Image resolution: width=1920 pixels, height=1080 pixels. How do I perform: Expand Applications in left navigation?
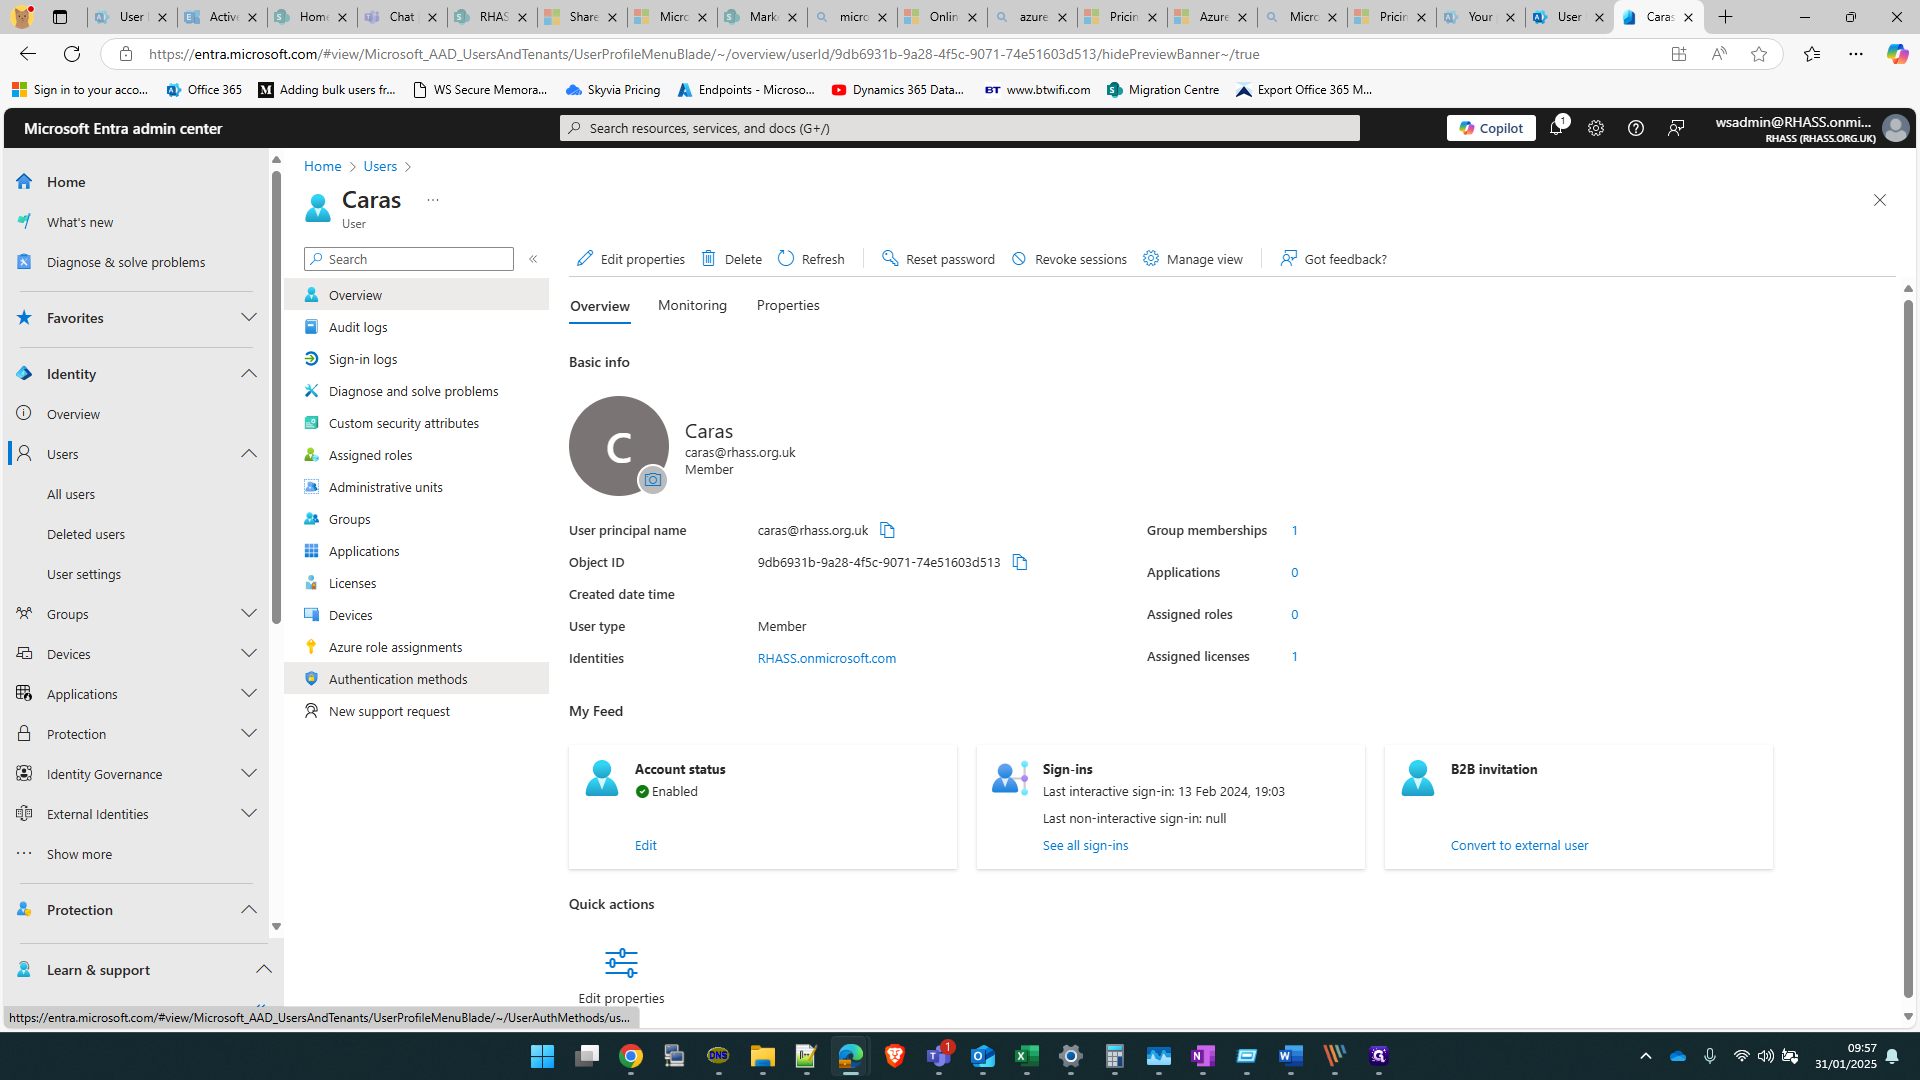click(x=249, y=694)
